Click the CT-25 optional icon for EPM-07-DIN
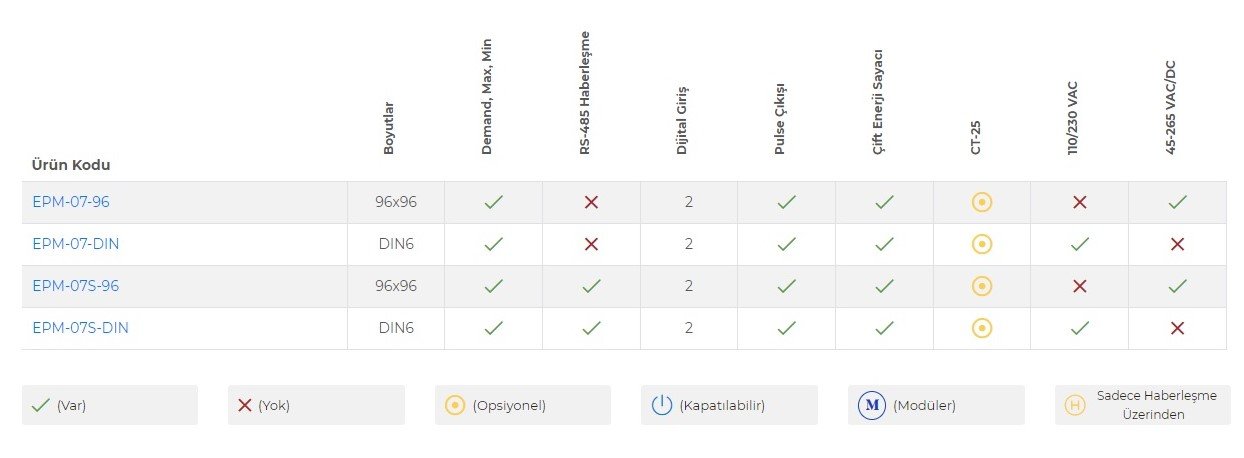Viewport: 1244px width, 458px height. click(x=982, y=244)
